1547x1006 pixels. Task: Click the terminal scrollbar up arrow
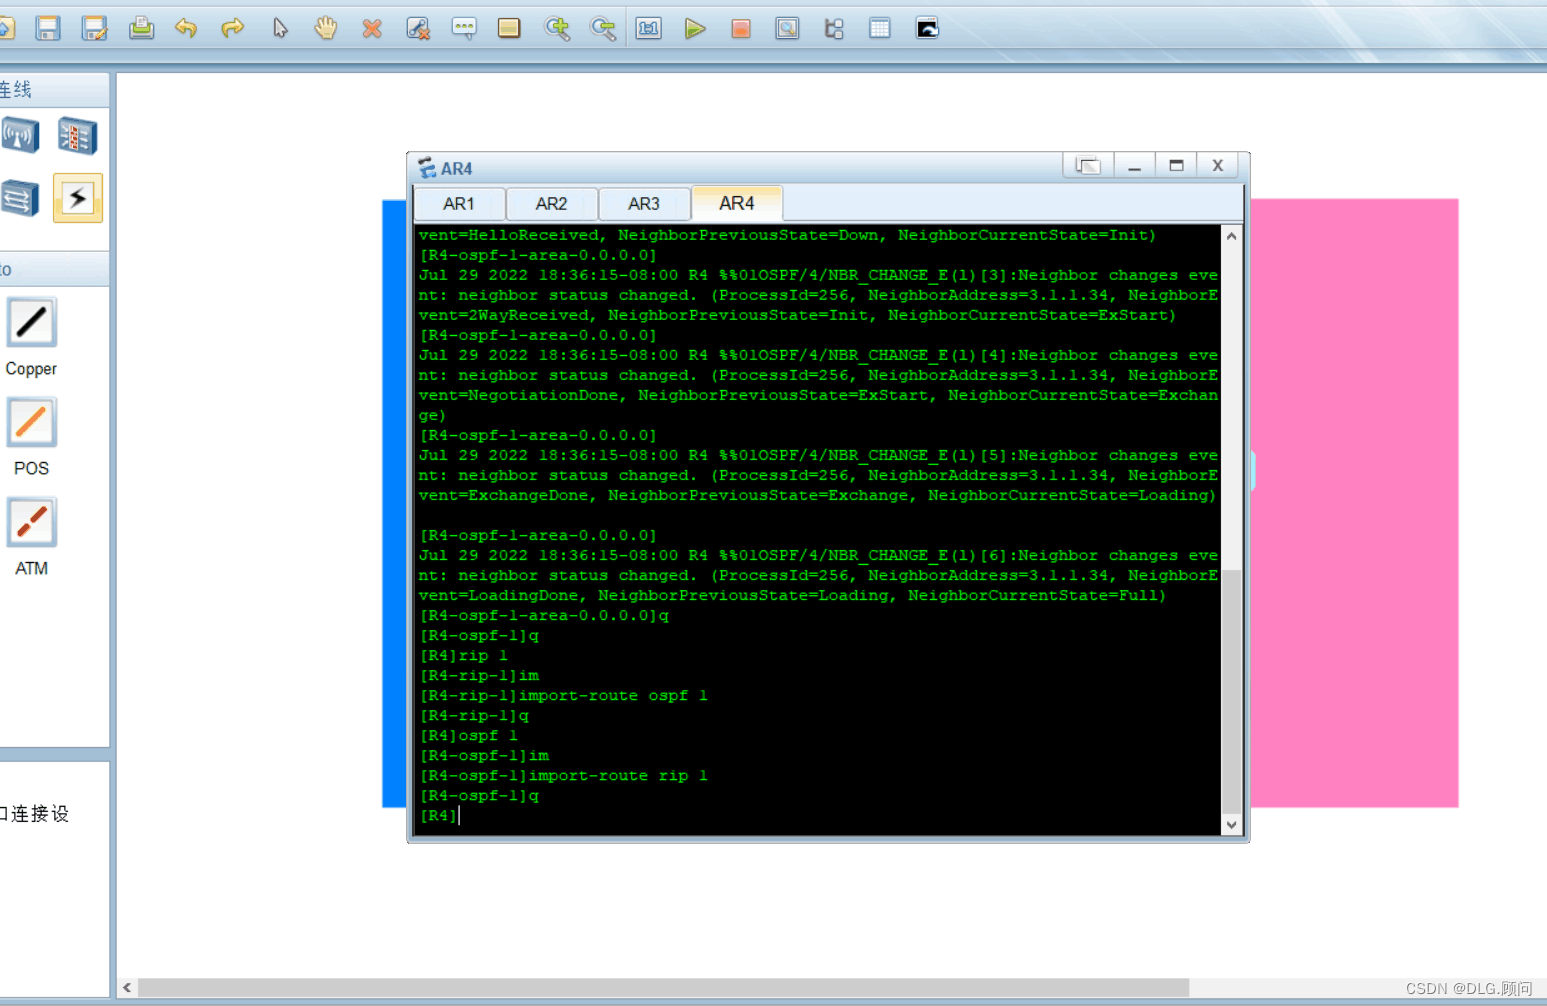tap(1231, 236)
